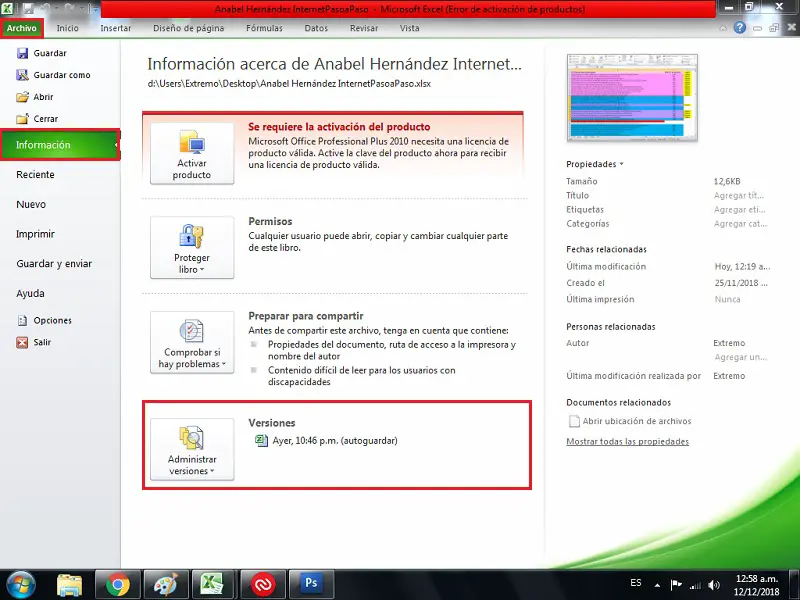Click Agregar tít... title field
This screenshot has width=800, height=600.
[x=739, y=195]
